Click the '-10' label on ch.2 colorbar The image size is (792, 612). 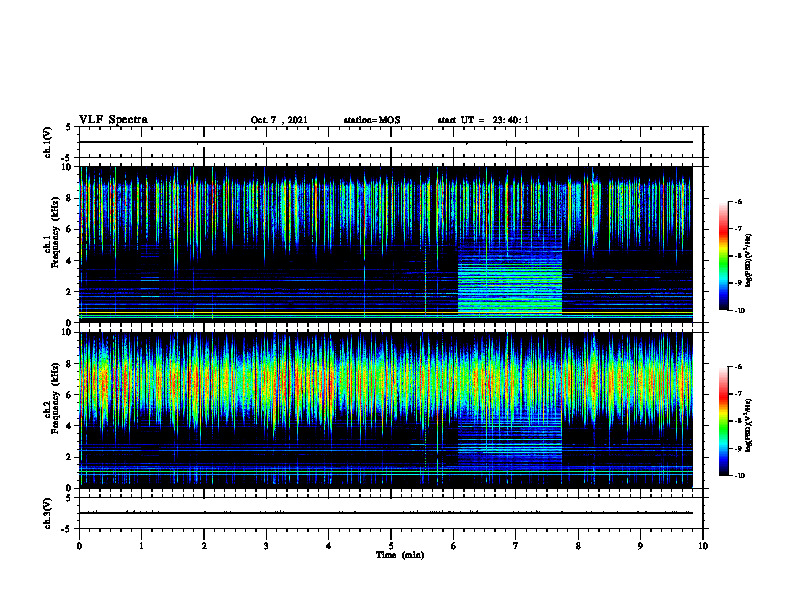(739, 476)
